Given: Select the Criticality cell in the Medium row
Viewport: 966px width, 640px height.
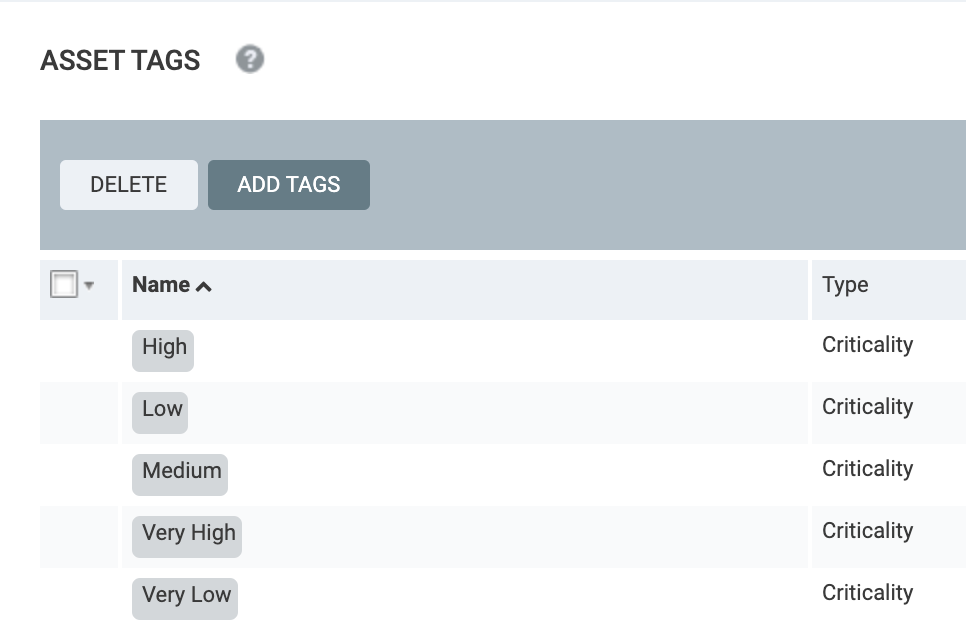Looking at the screenshot, I should (x=867, y=469).
